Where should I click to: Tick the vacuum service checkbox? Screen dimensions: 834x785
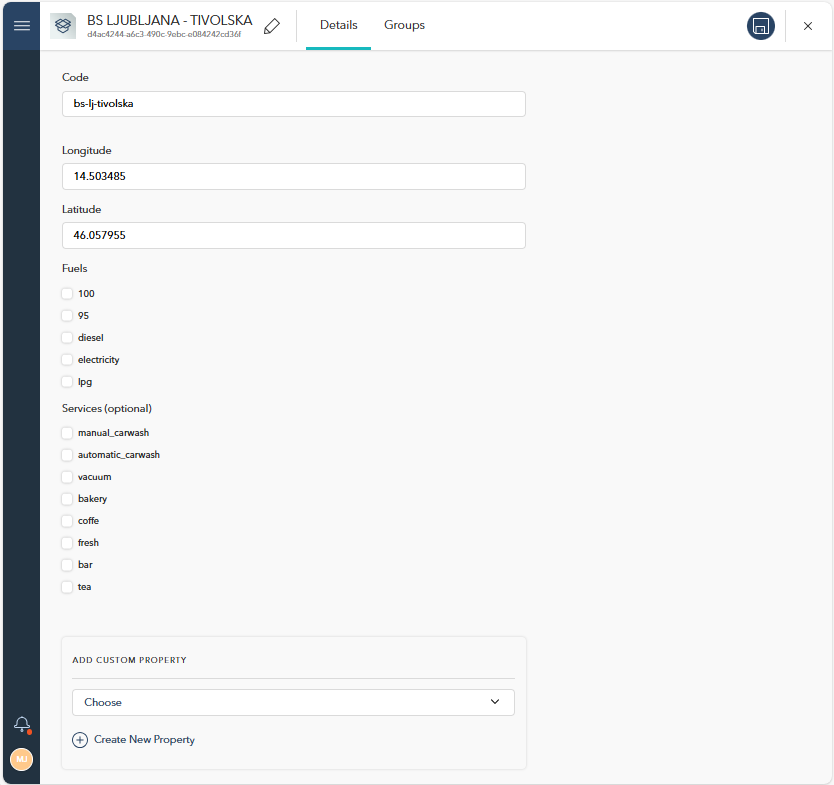[67, 477]
